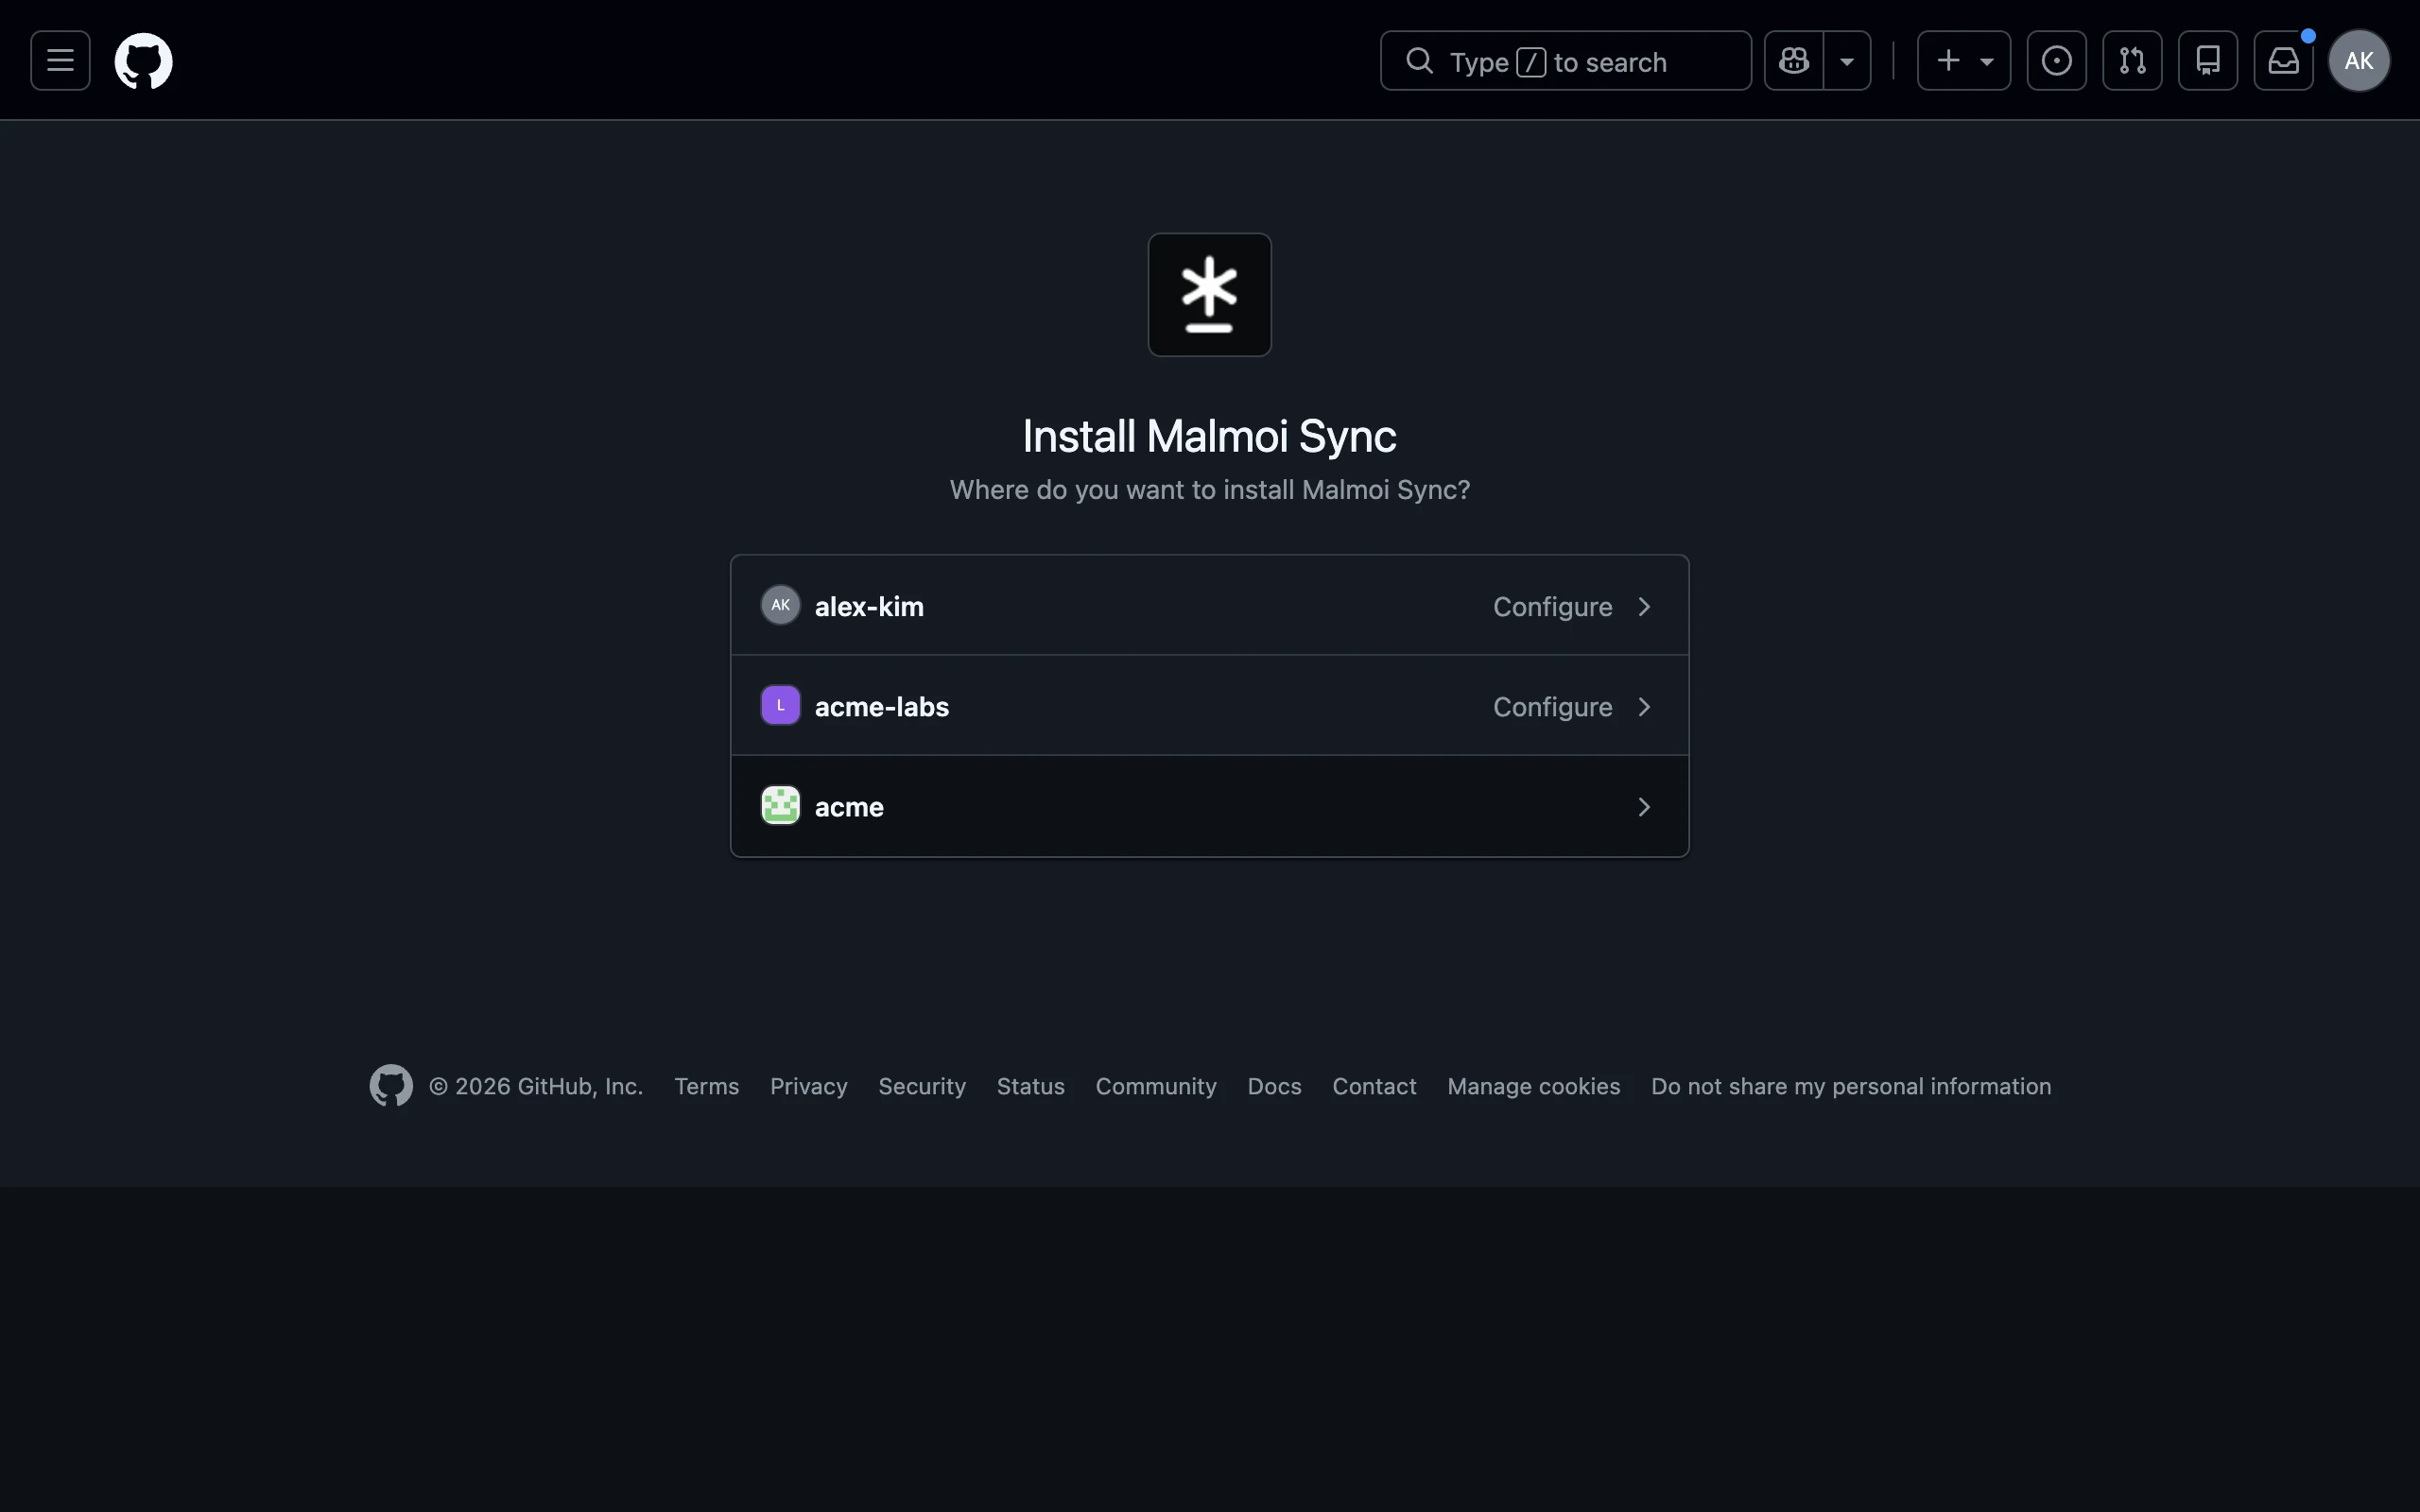The image size is (2420, 1512).
Task: Open the Terms footer link
Action: [706, 1086]
